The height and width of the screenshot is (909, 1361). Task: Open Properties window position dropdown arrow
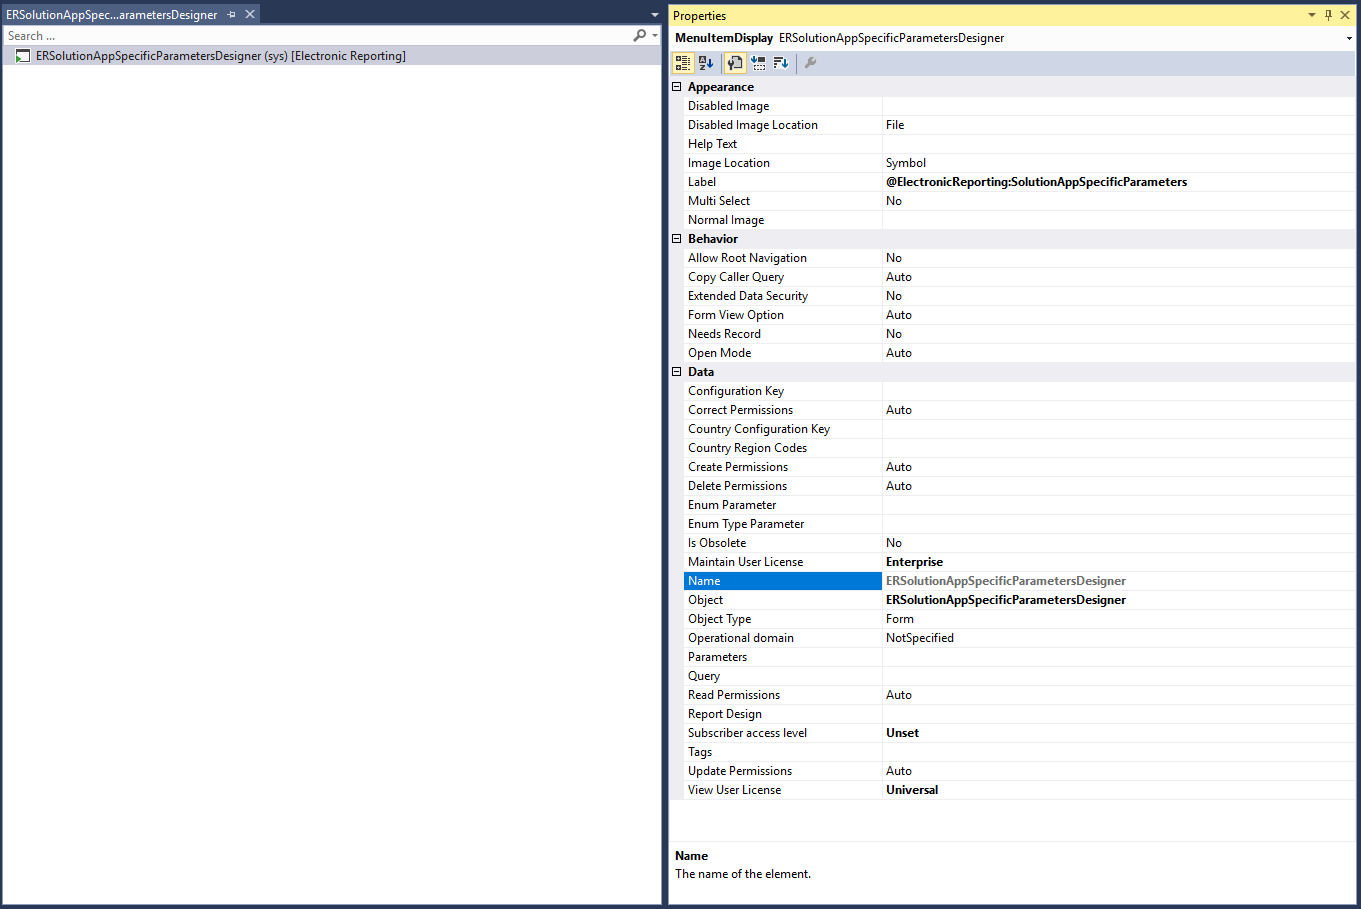[1312, 15]
